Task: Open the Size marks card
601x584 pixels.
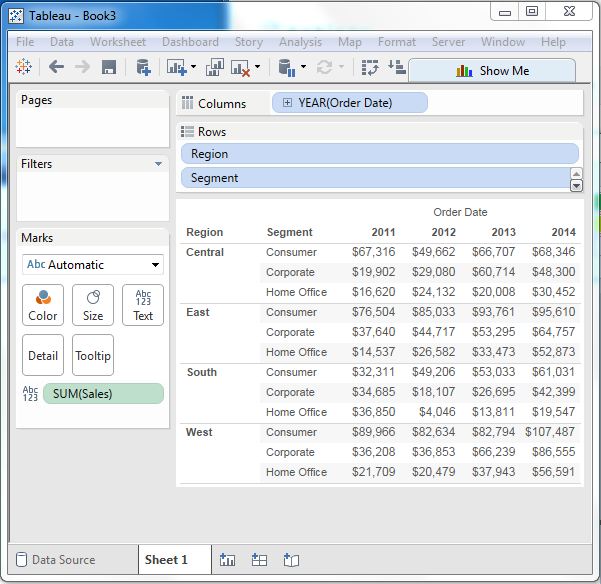Action: (x=93, y=305)
